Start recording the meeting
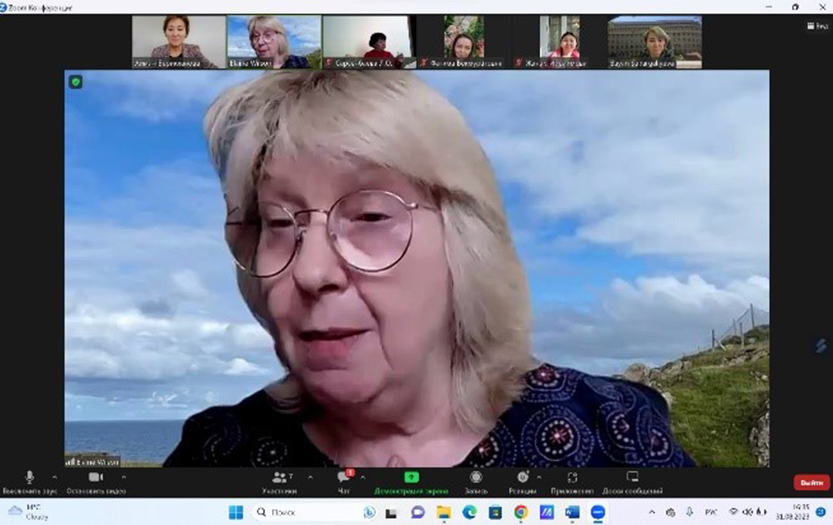 point(476,478)
